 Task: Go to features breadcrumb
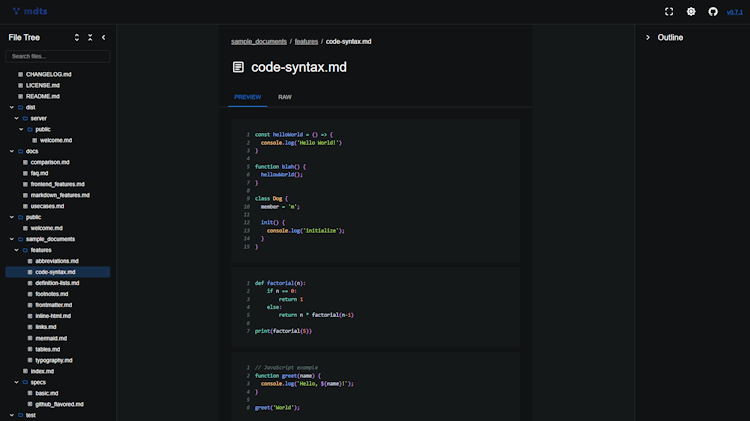coord(306,42)
